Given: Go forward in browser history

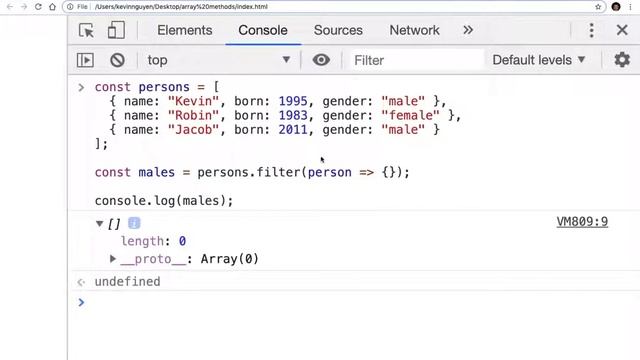Looking at the screenshot, I should pos(24,7).
